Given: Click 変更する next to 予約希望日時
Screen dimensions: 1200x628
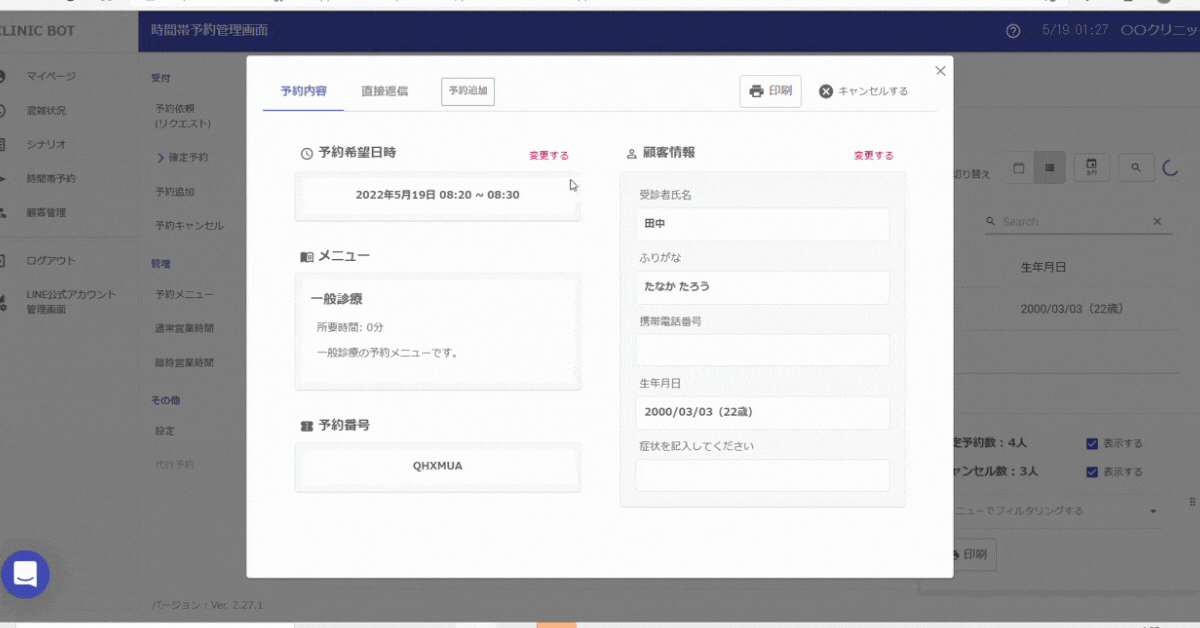Looking at the screenshot, I should pos(549,155).
